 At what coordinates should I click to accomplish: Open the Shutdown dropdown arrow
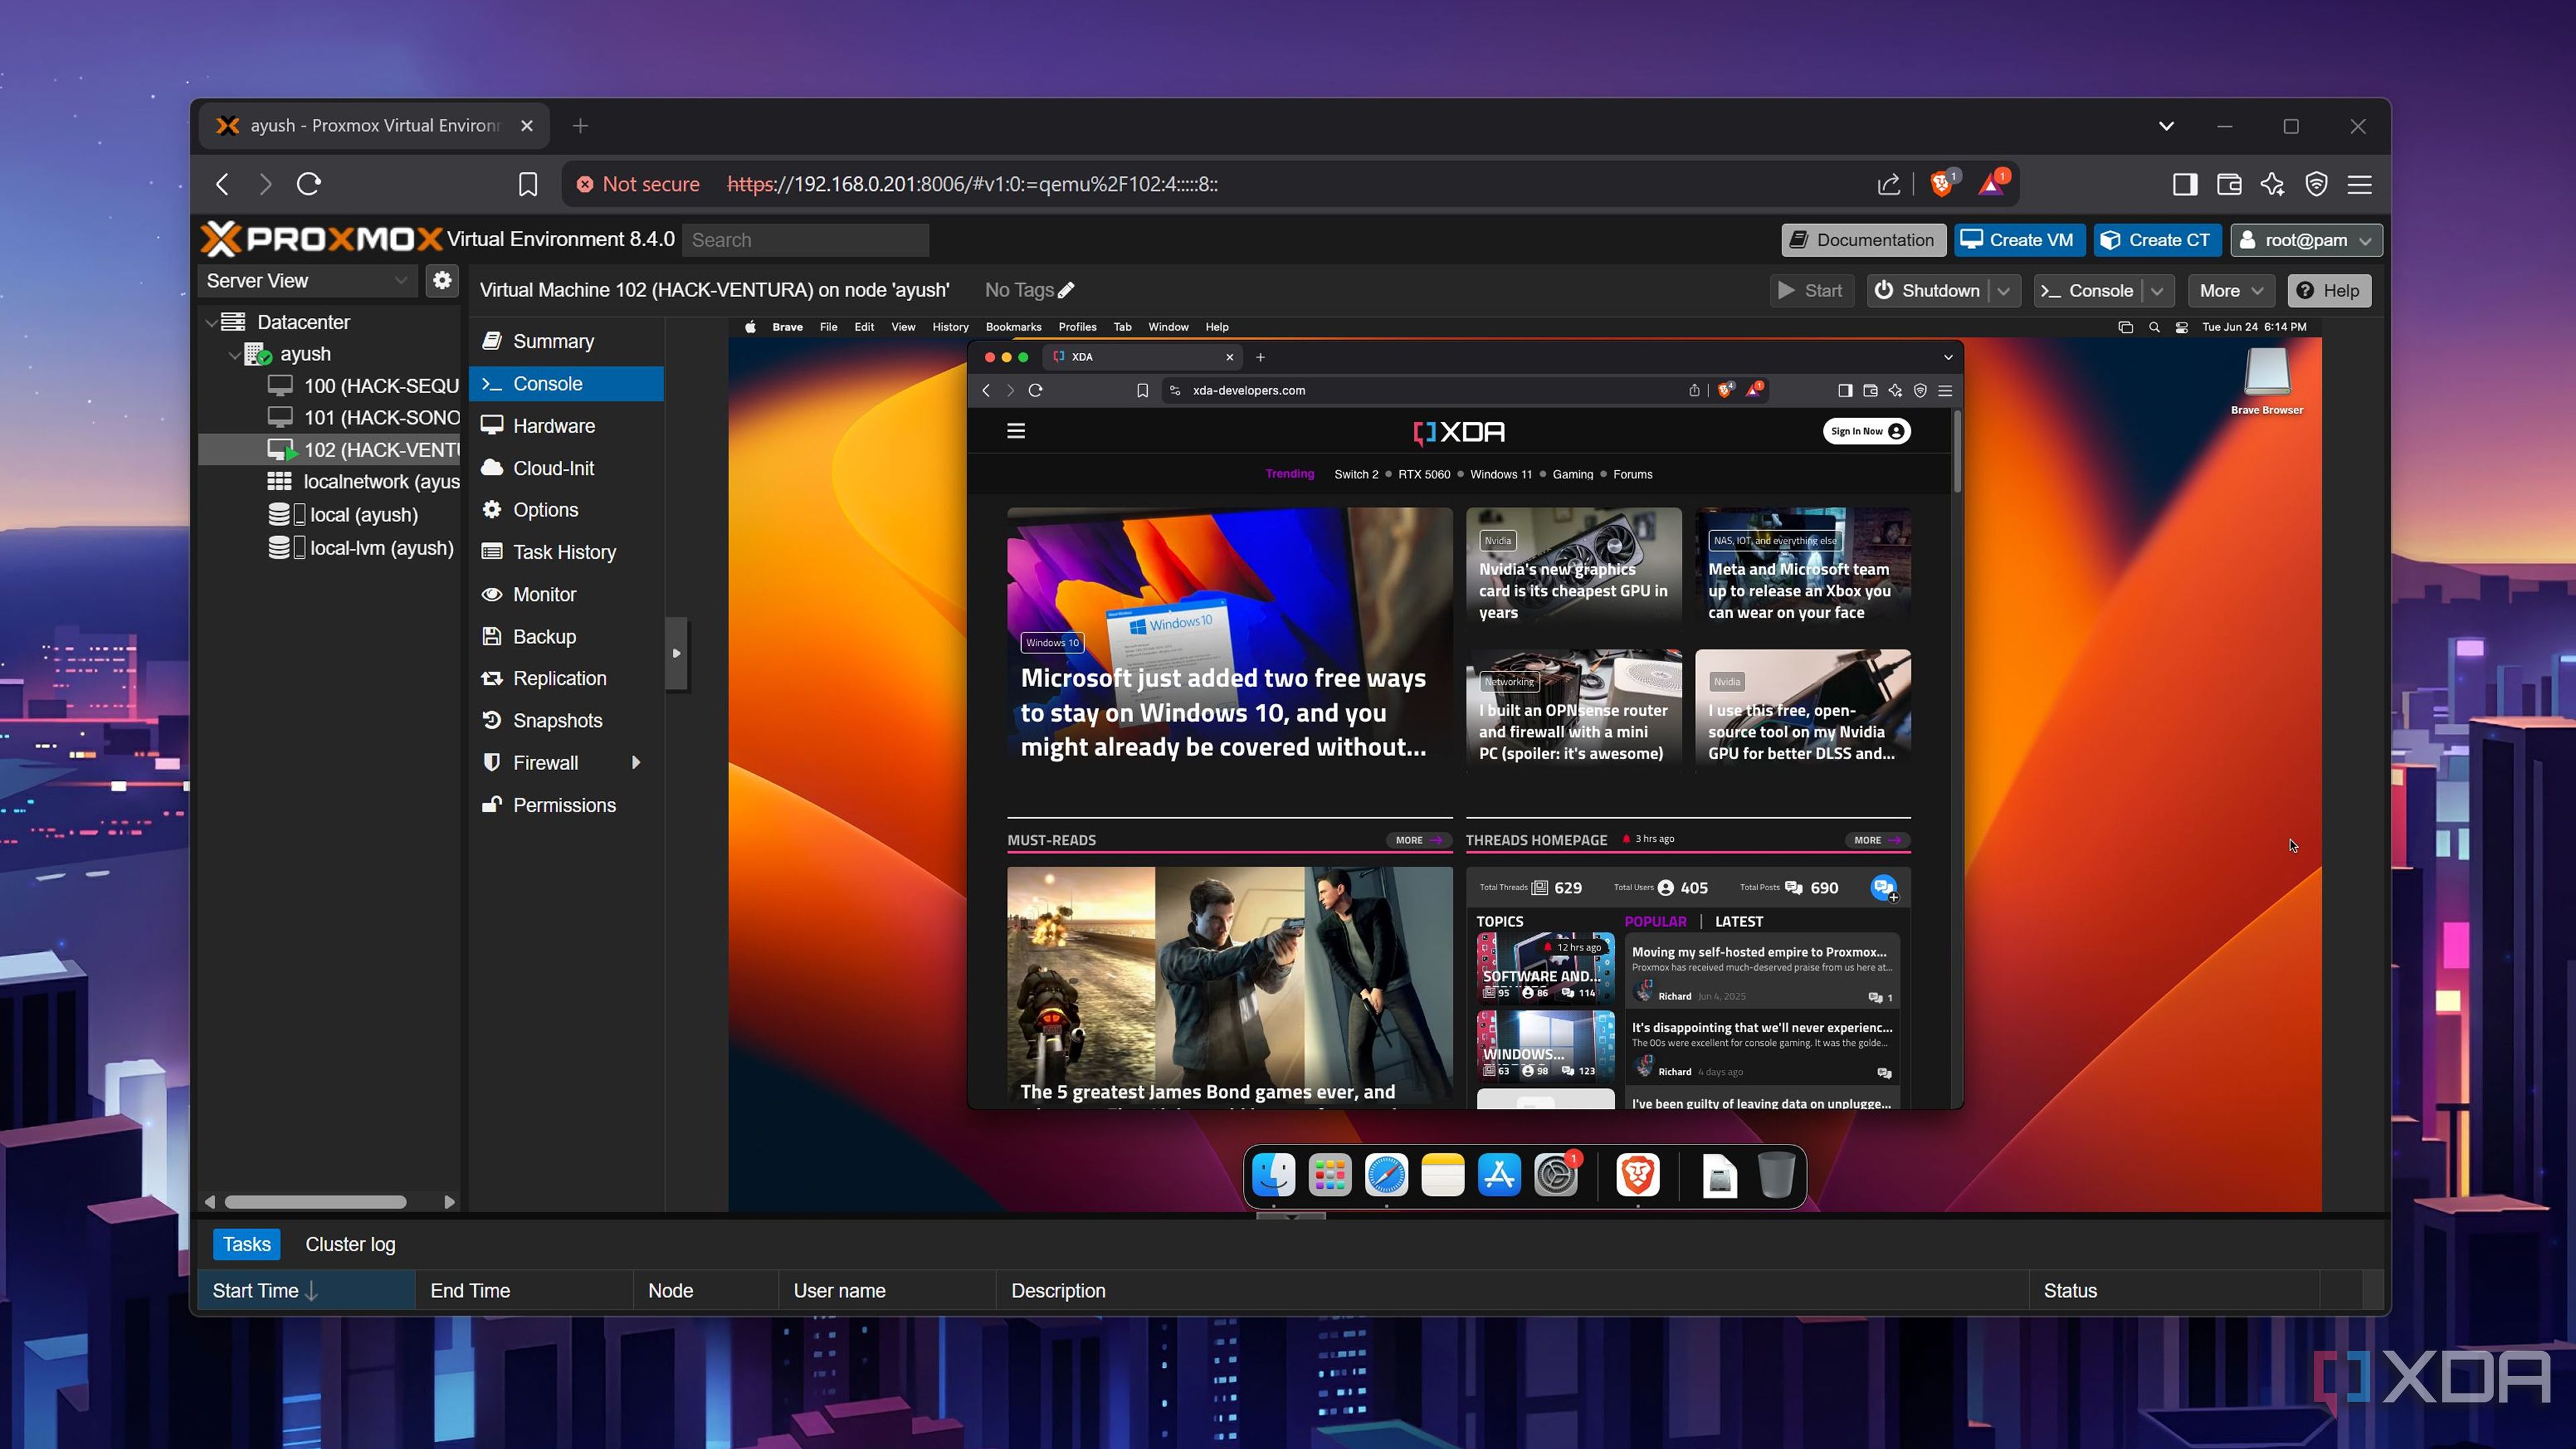point(2004,291)
